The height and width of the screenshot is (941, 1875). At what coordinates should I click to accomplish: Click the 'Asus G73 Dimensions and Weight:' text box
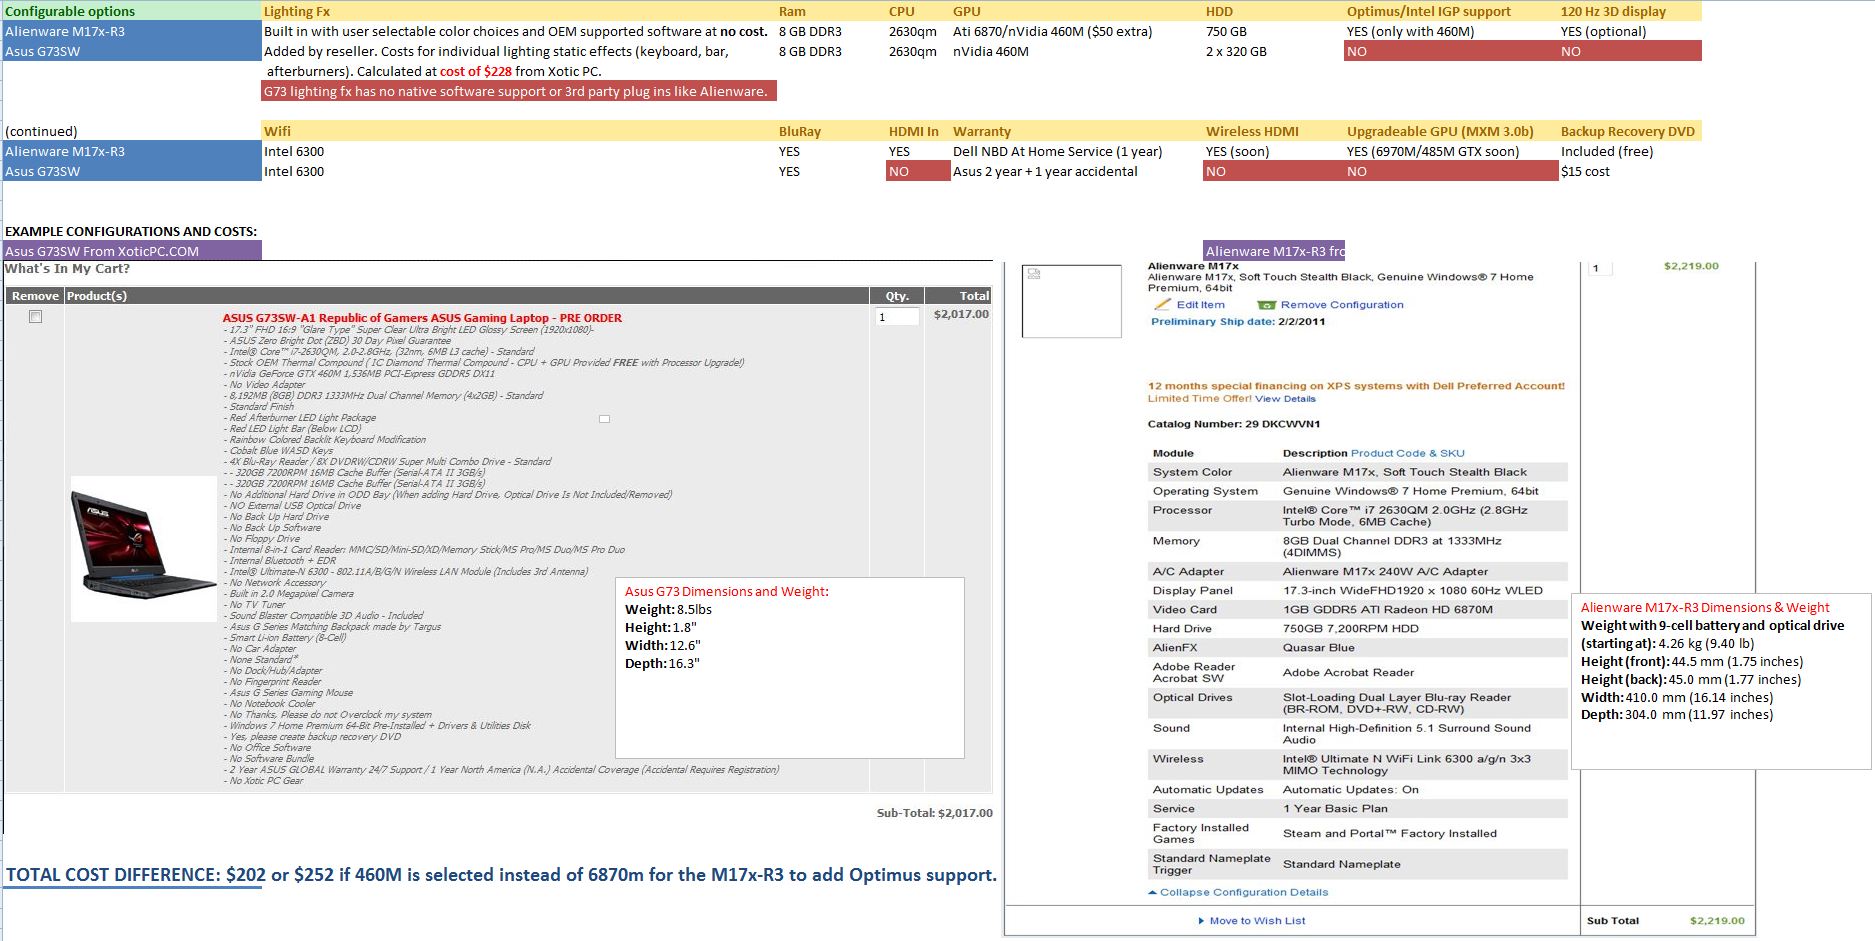790,668
